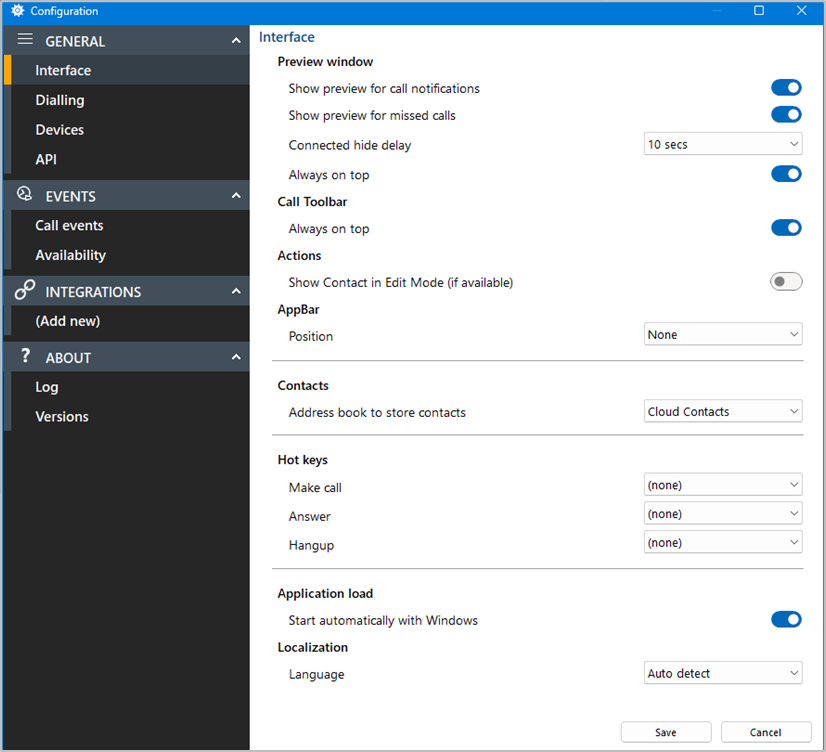Open the Log page
The height and width of the screenshot is (752, 826).
click(126, 387)
